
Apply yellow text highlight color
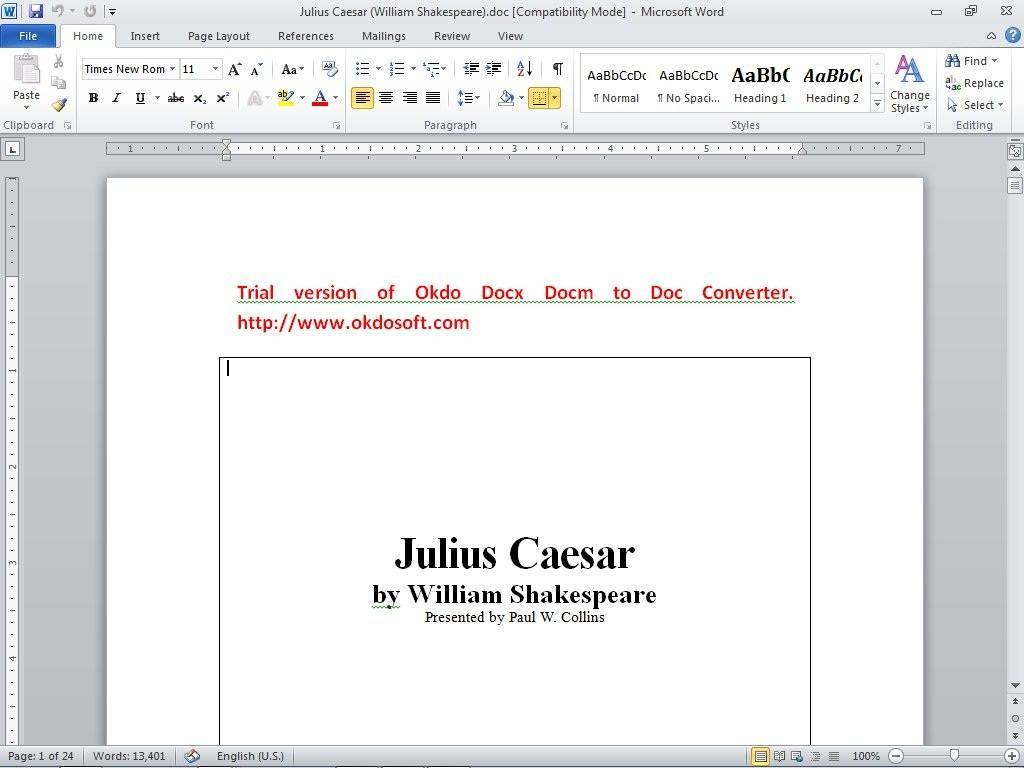click(x=285, y=98)
